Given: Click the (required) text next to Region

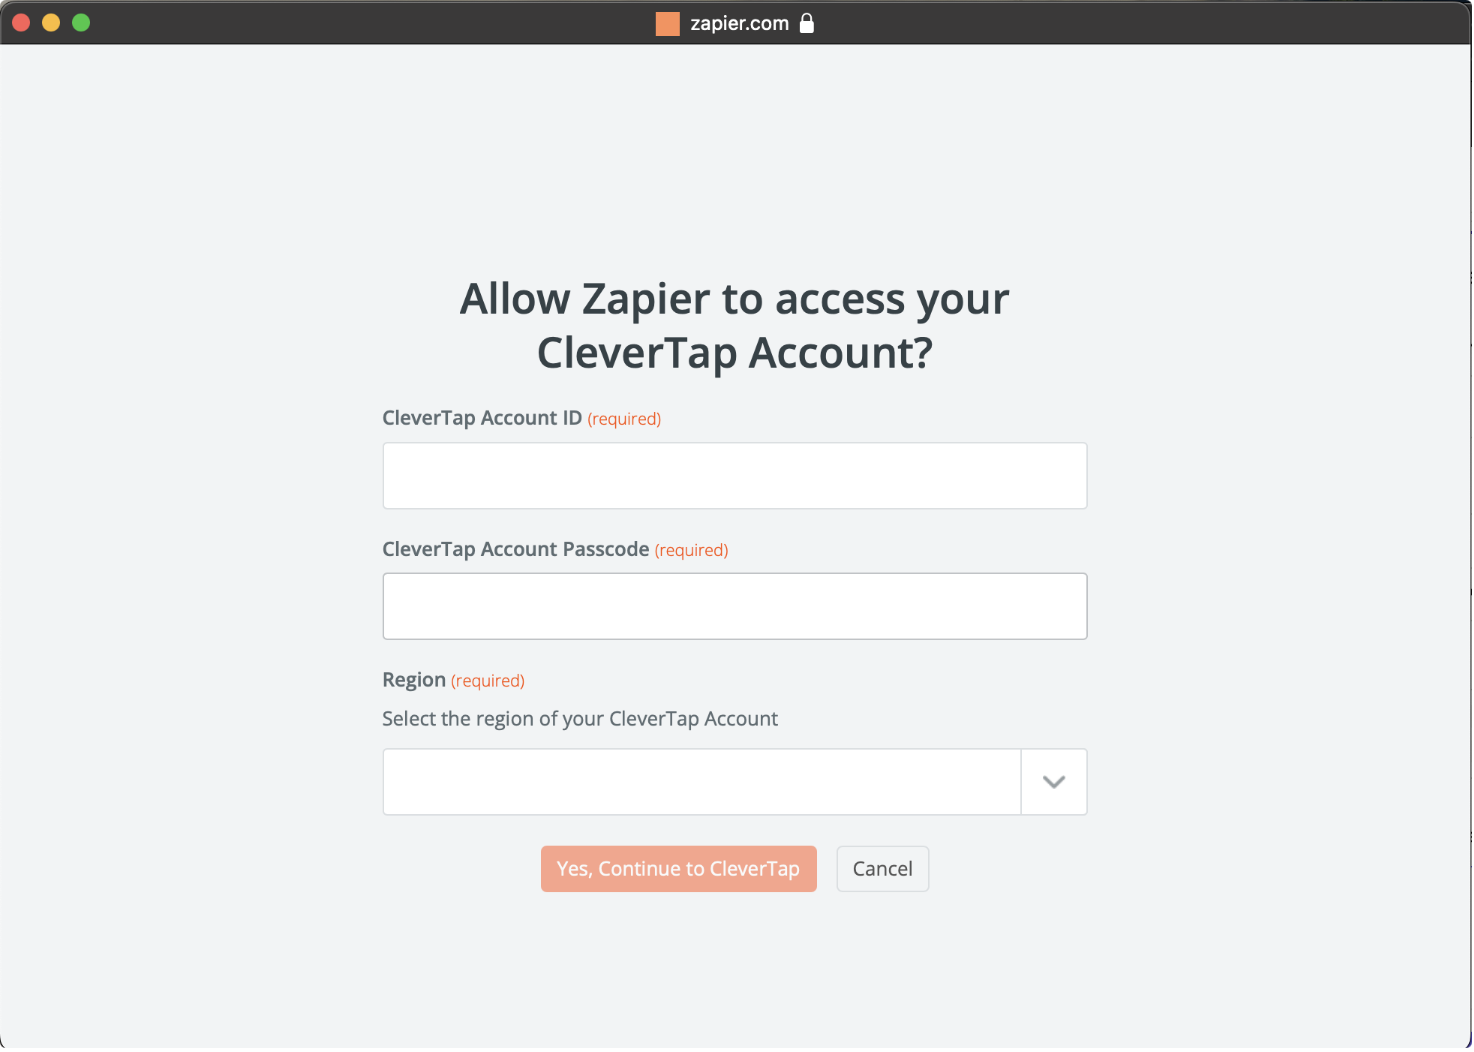Looking at the screenshot, I should pos(487,680).
